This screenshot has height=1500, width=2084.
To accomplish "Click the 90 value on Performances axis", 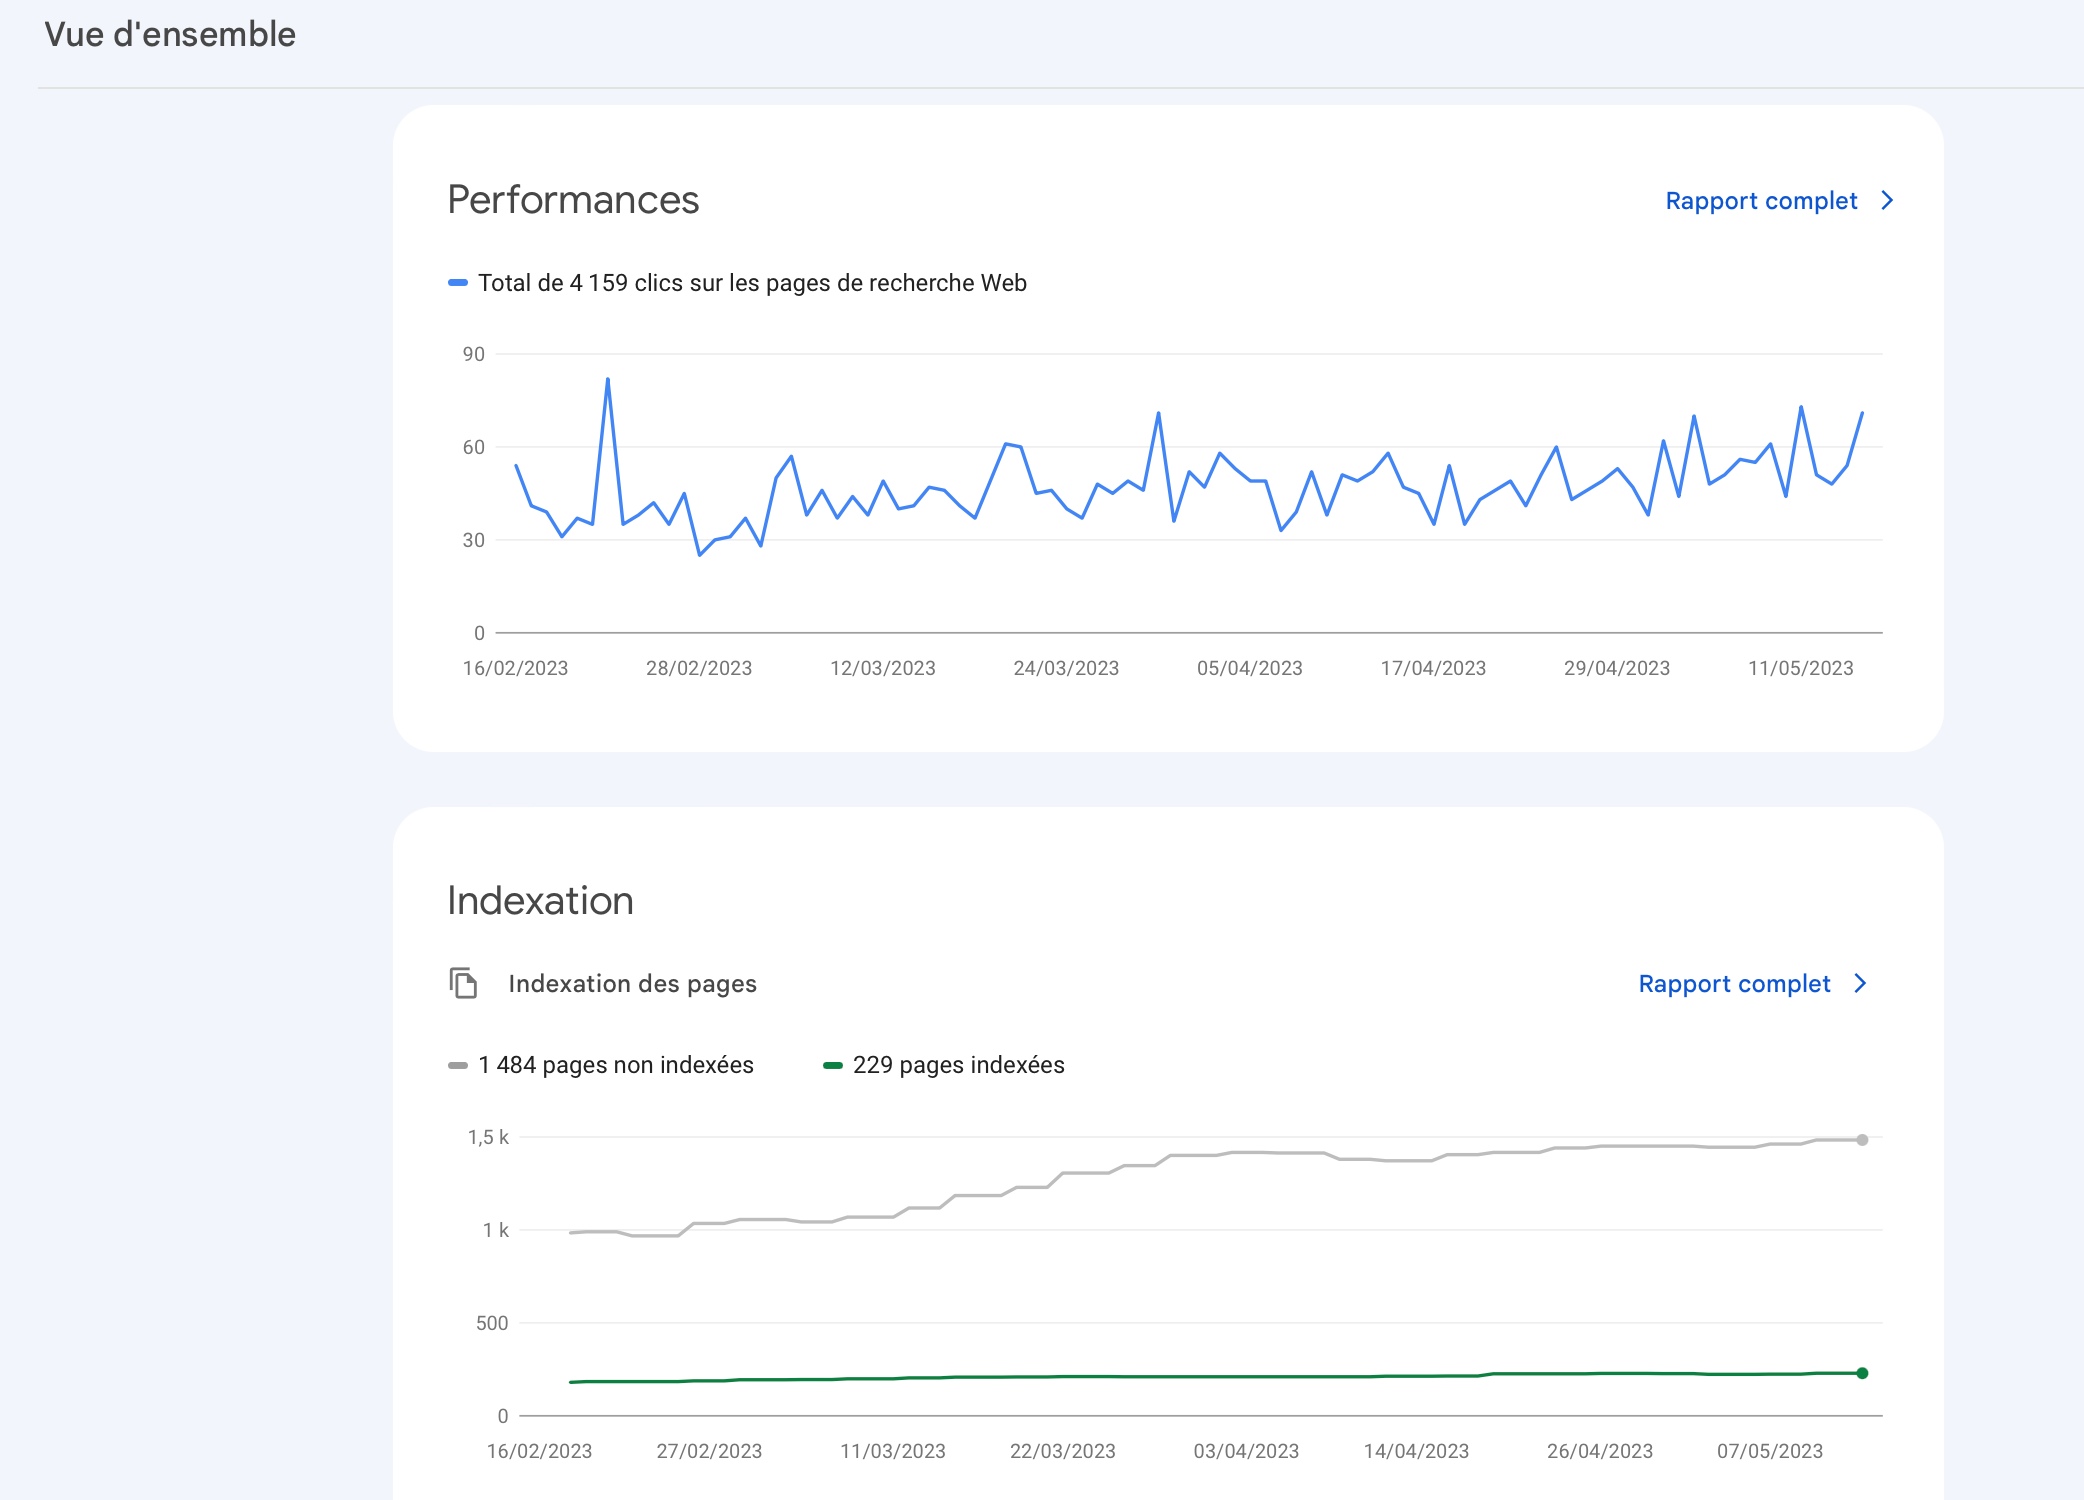I will click(x=473, y=354).
